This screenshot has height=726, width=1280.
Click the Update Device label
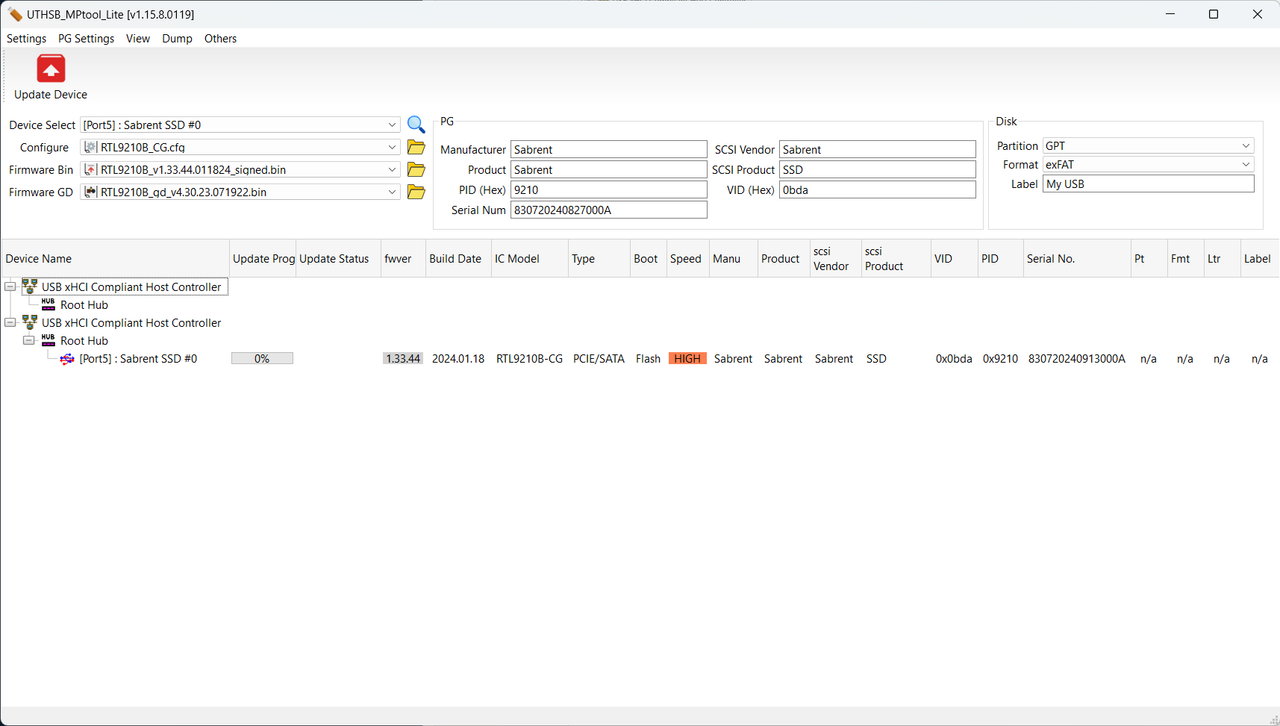(x=51, y=95)
